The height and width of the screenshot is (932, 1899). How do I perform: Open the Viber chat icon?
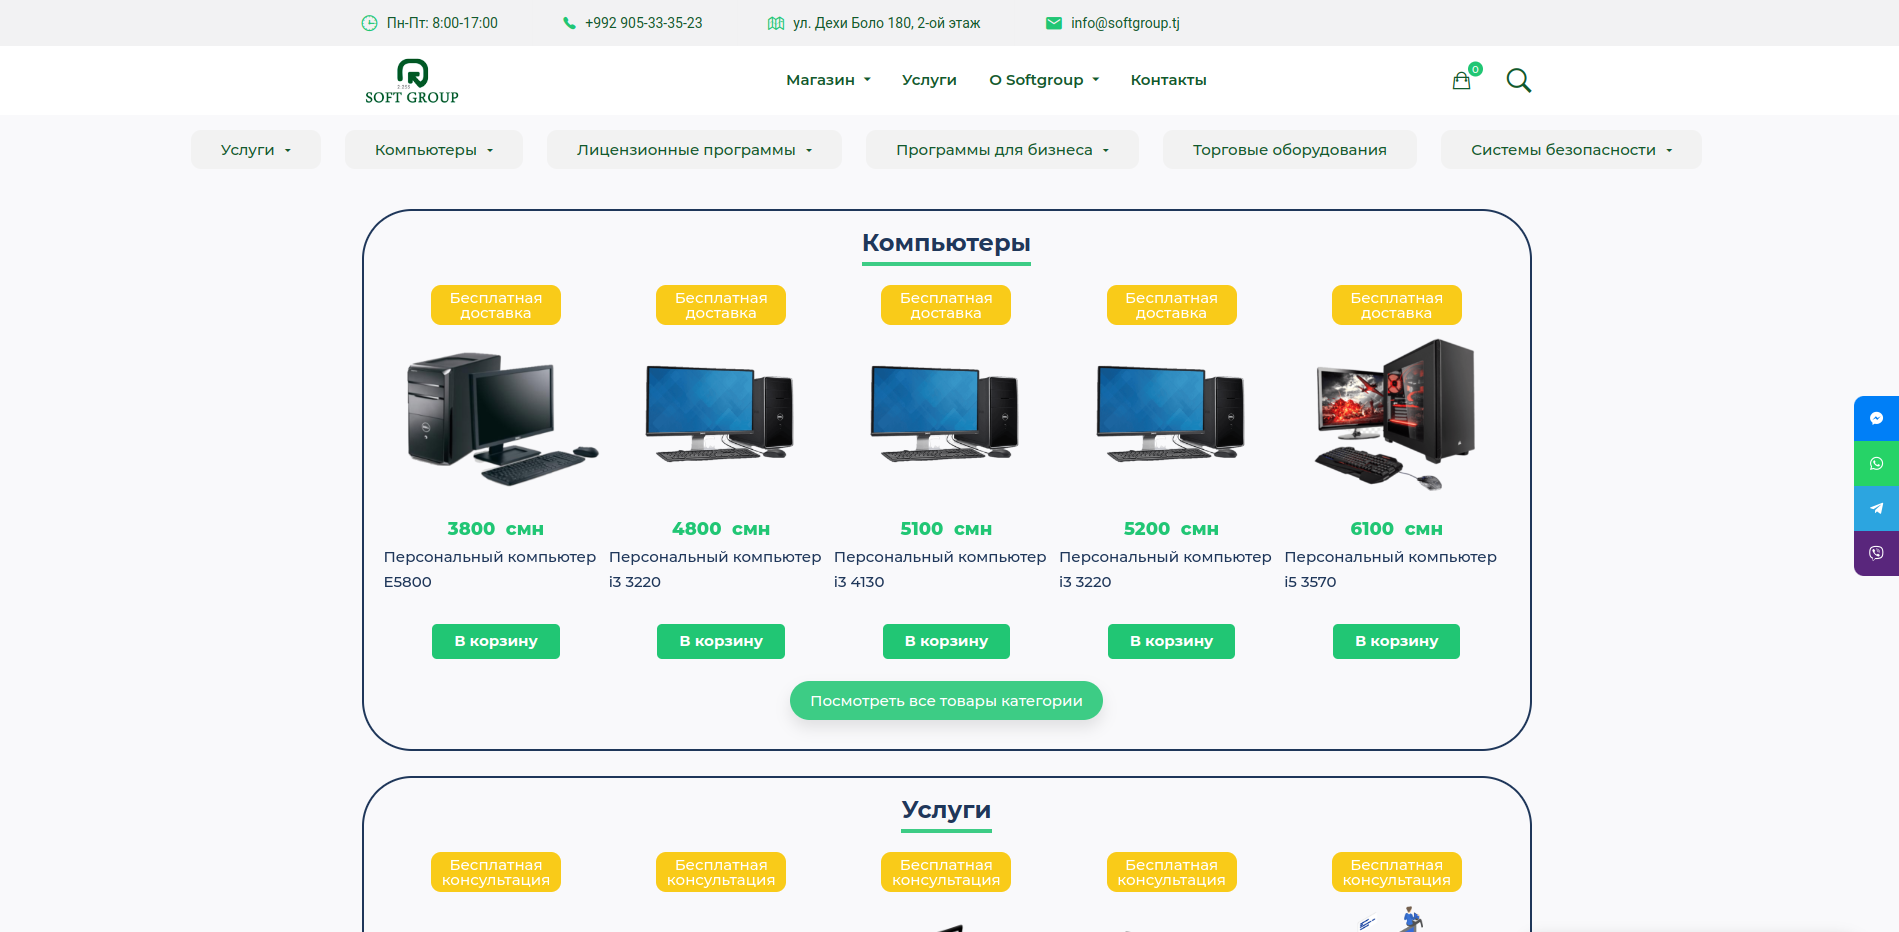coord(1876,553)
